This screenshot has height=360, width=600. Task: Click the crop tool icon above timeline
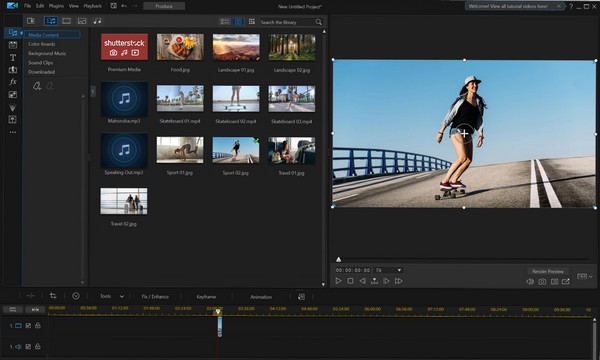tap(53, 296)
